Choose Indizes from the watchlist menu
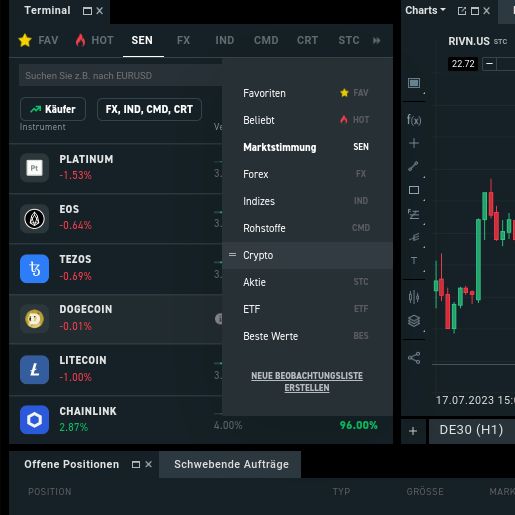Screen dimensions: 515x515 tap(307, 201)
